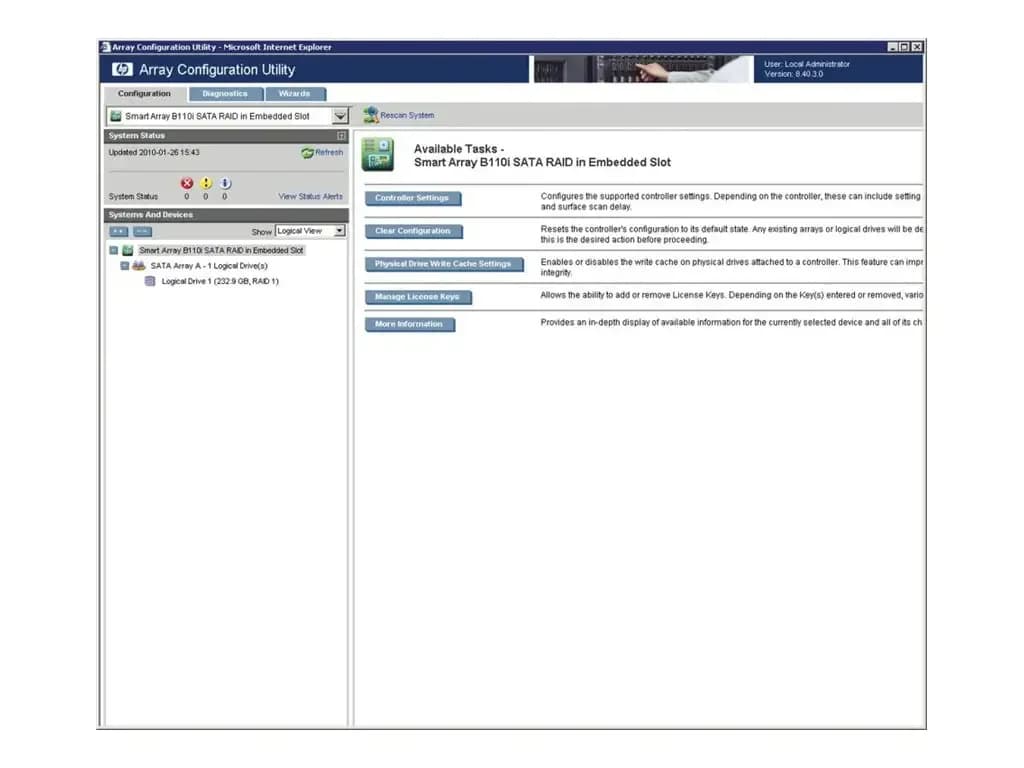Collapse the Smart Array B110i tree node
This screenshot has height=768, width=1024.
point(114,251)
